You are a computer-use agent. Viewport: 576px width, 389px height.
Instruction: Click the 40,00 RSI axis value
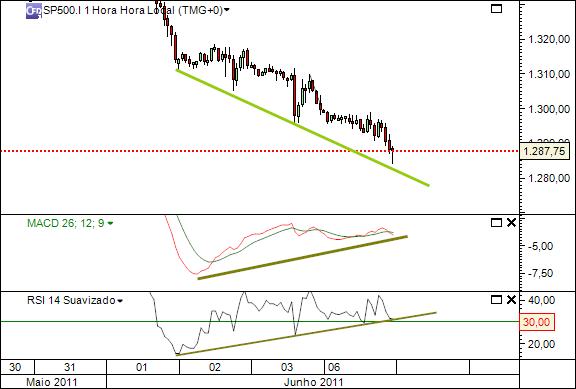pyautogui.click(x=542, y=300)
